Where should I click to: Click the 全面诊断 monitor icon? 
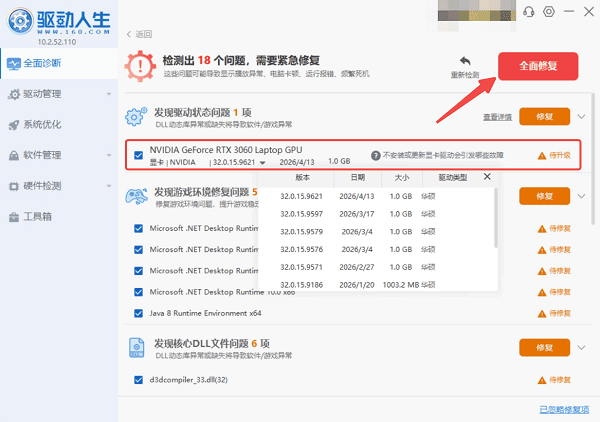click(14, 64)
